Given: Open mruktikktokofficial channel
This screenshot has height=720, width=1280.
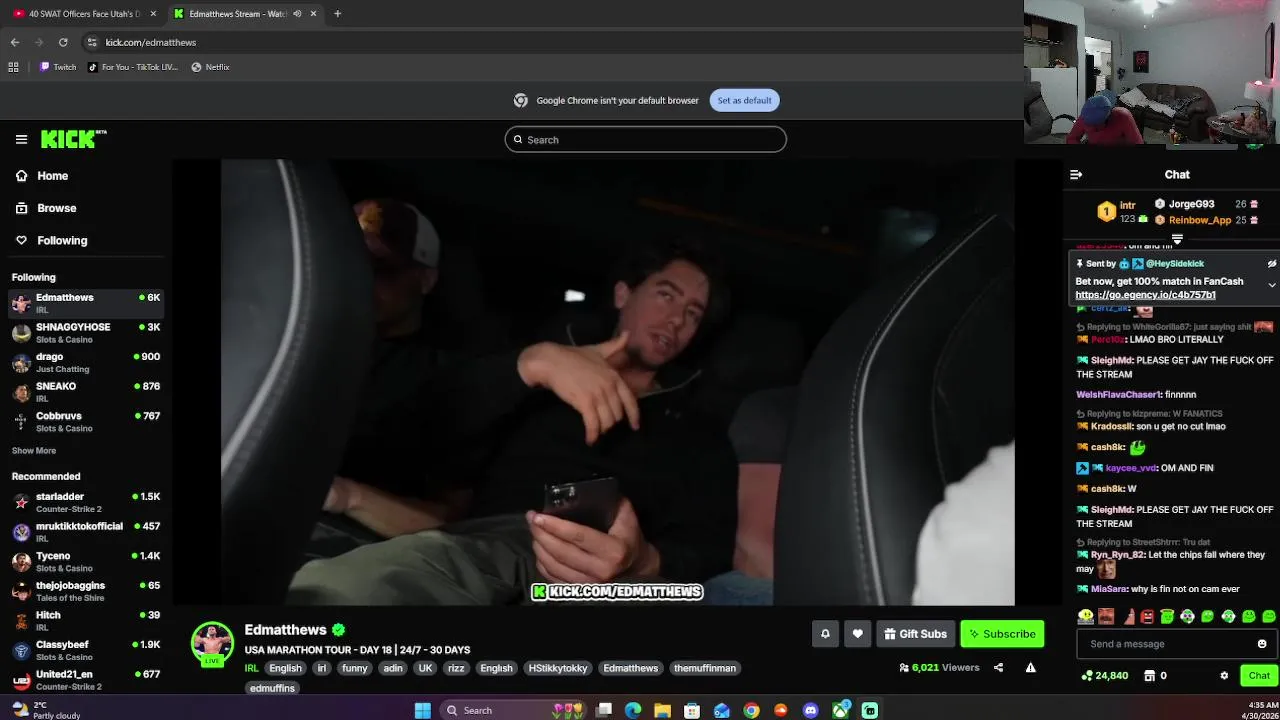Looking at the screenshot, I should click(x=86, y=532).
